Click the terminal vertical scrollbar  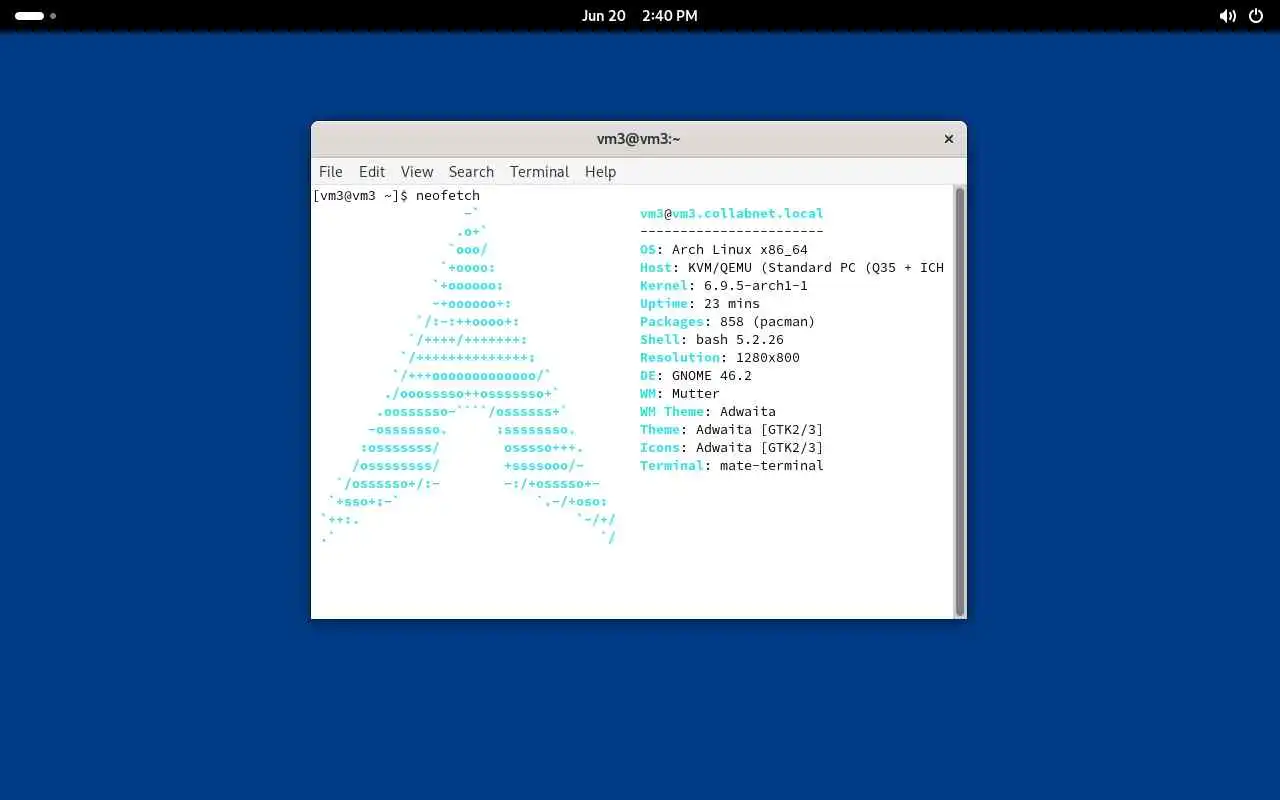960,400
